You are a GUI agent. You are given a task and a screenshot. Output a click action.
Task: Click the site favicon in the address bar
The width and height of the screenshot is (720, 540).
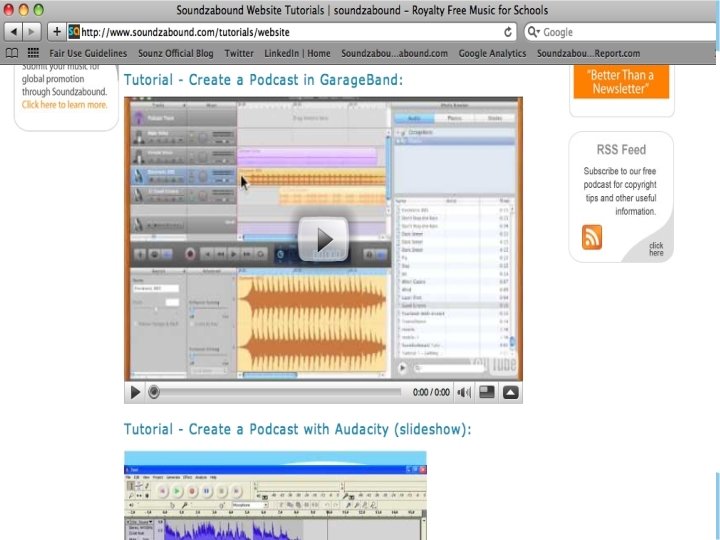coord(74,32)
